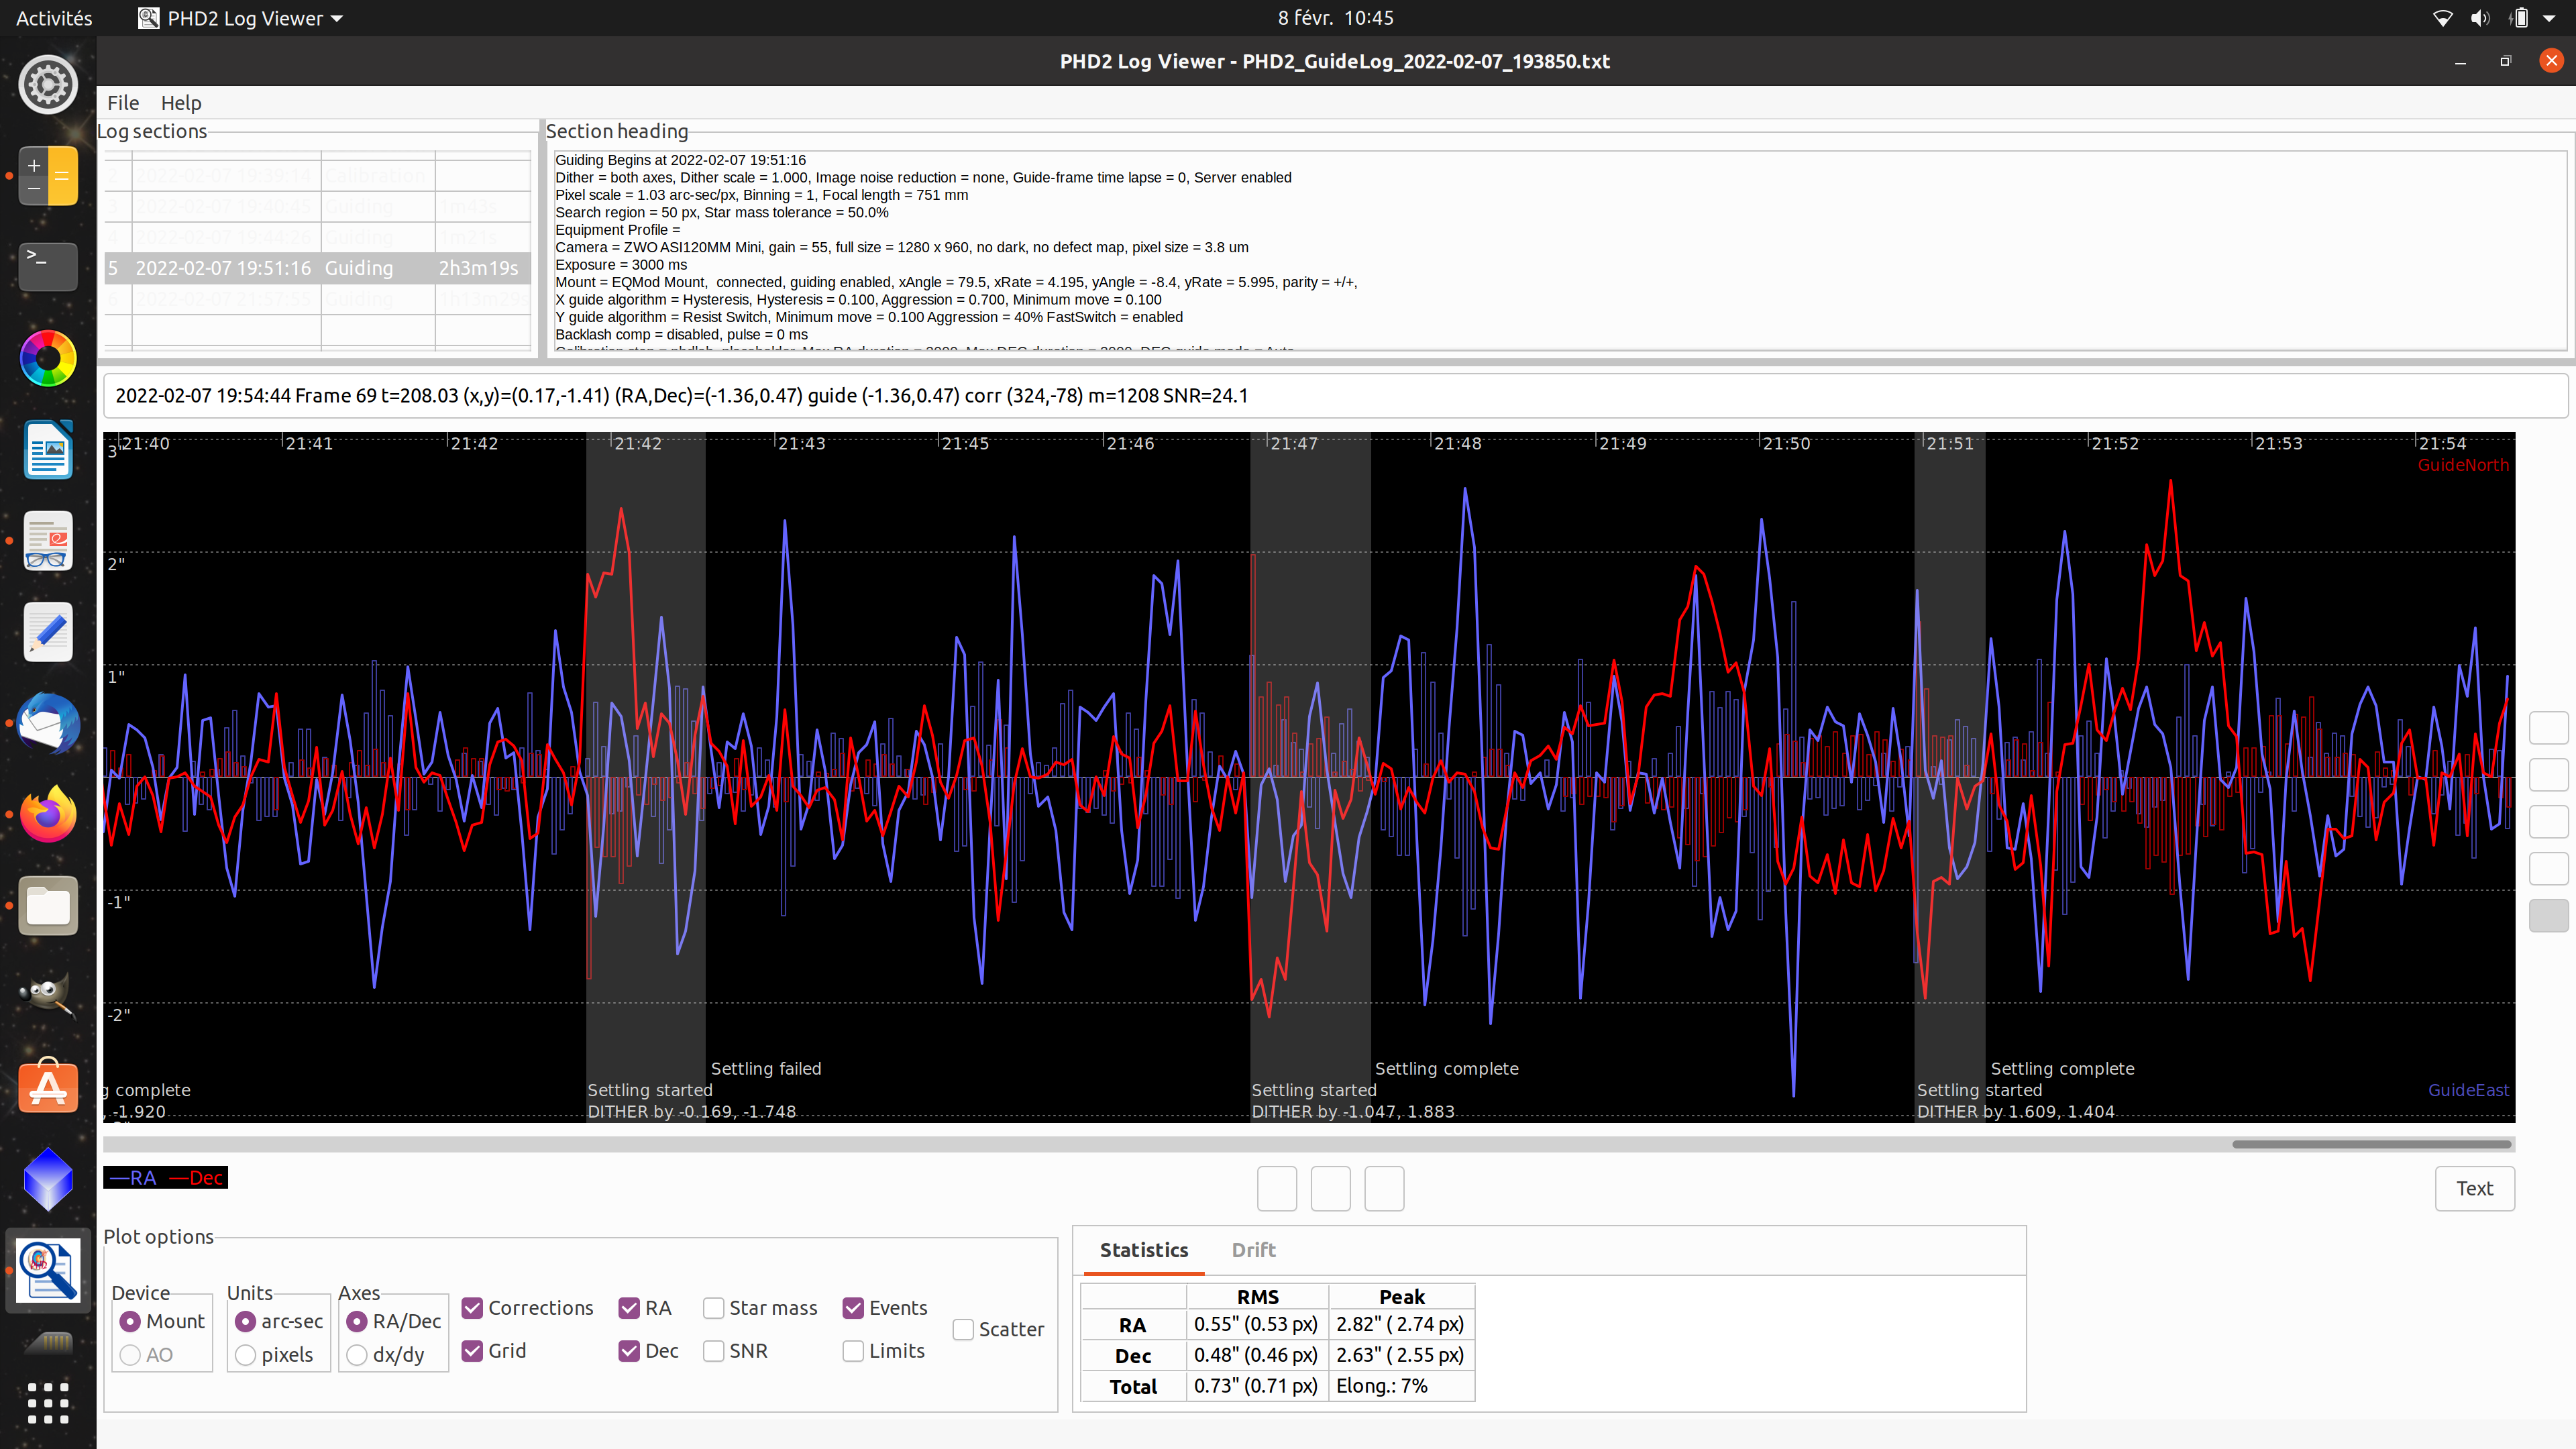
Task: Open the Calculator from the dock
Action: 47,176
